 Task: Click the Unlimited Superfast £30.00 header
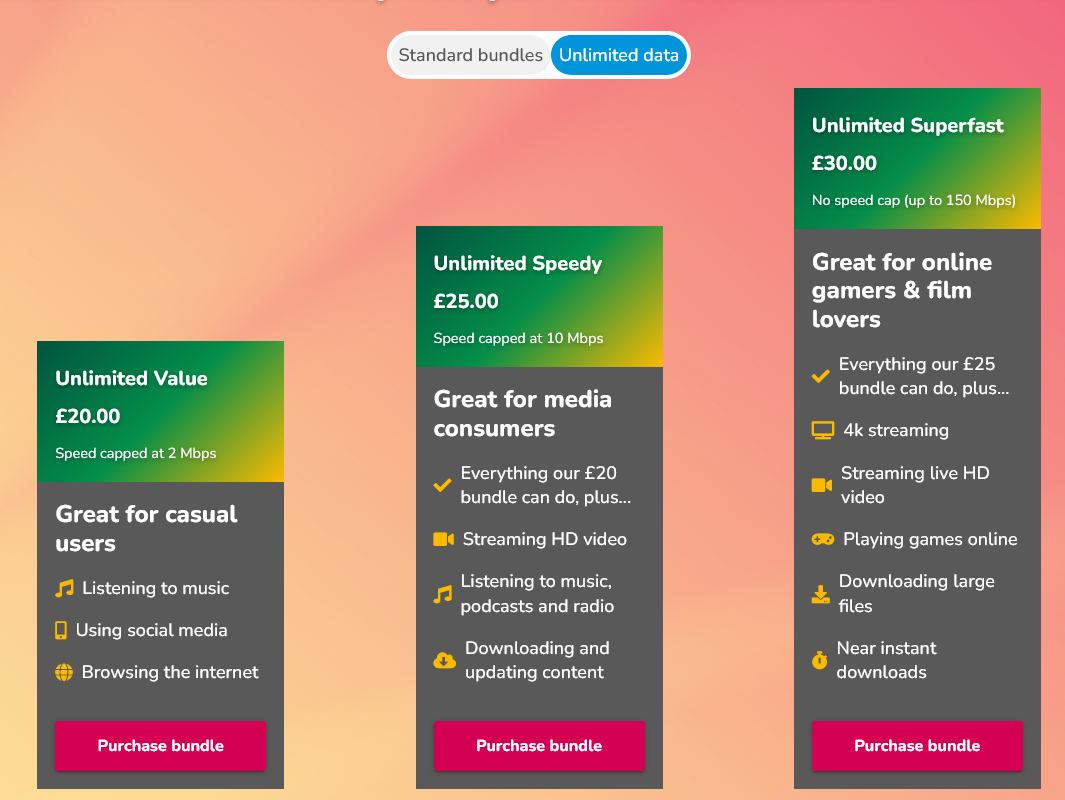pos(917,158)
